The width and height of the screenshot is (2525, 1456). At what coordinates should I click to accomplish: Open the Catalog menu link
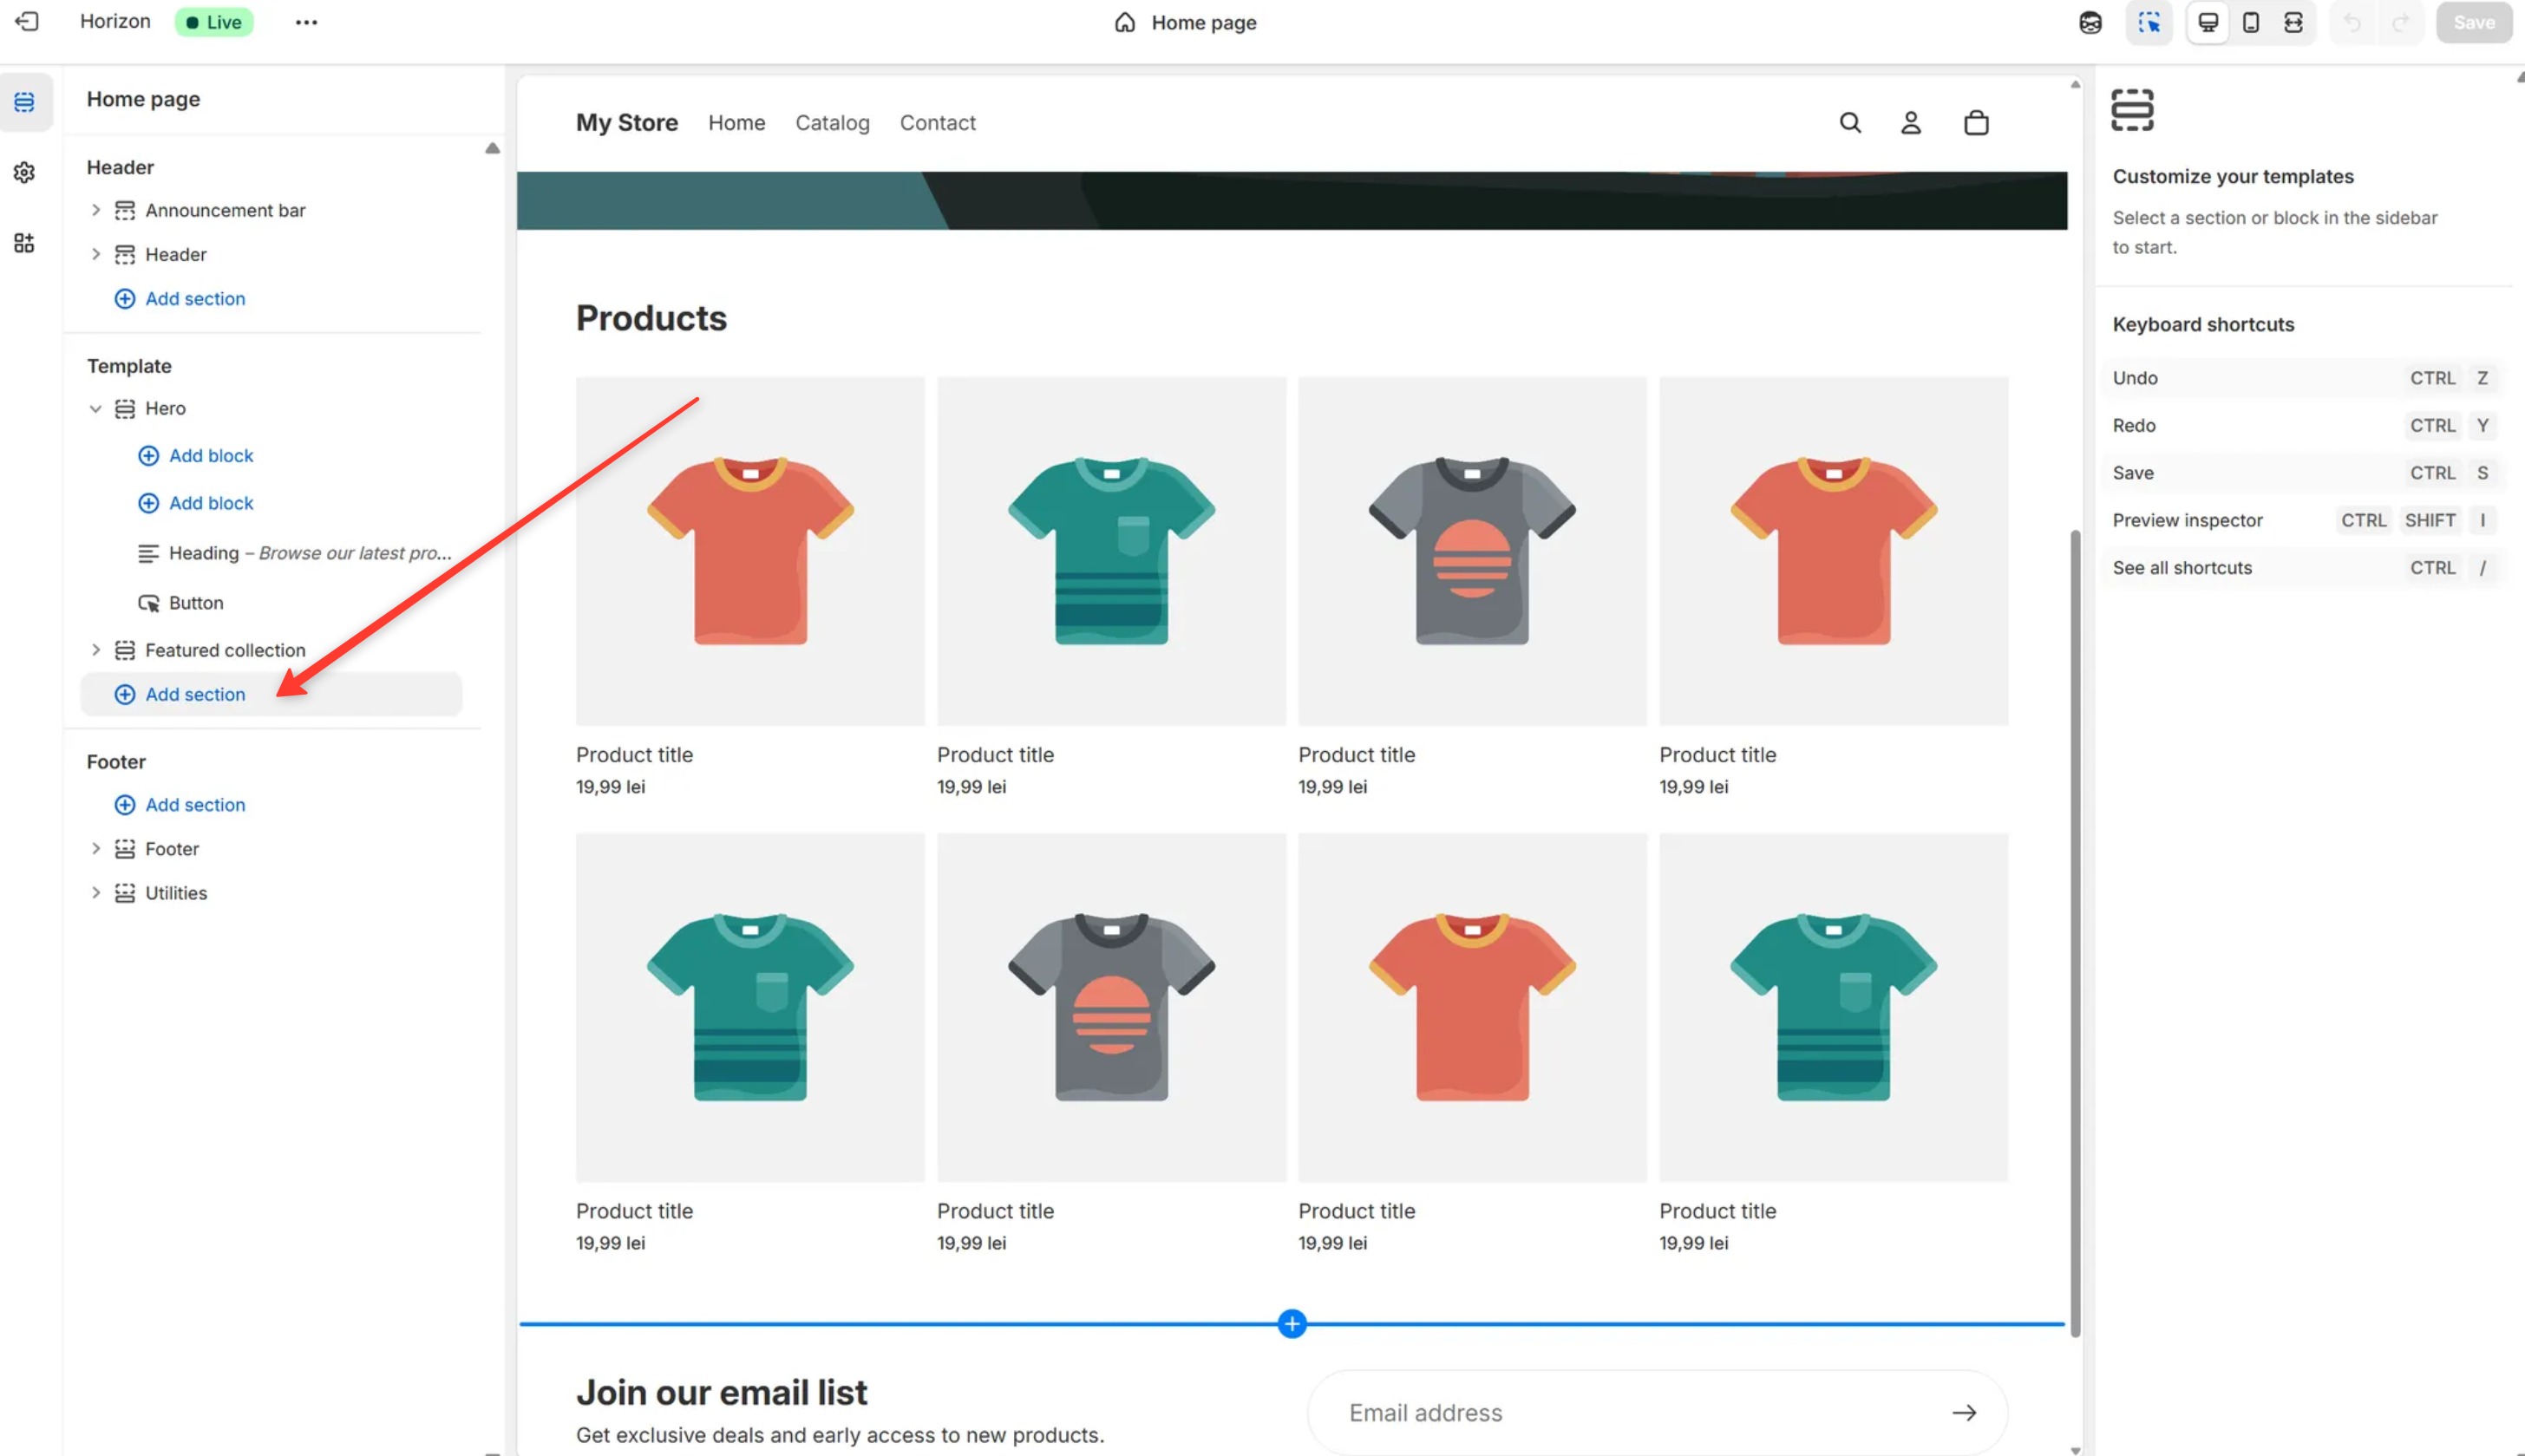832,123
